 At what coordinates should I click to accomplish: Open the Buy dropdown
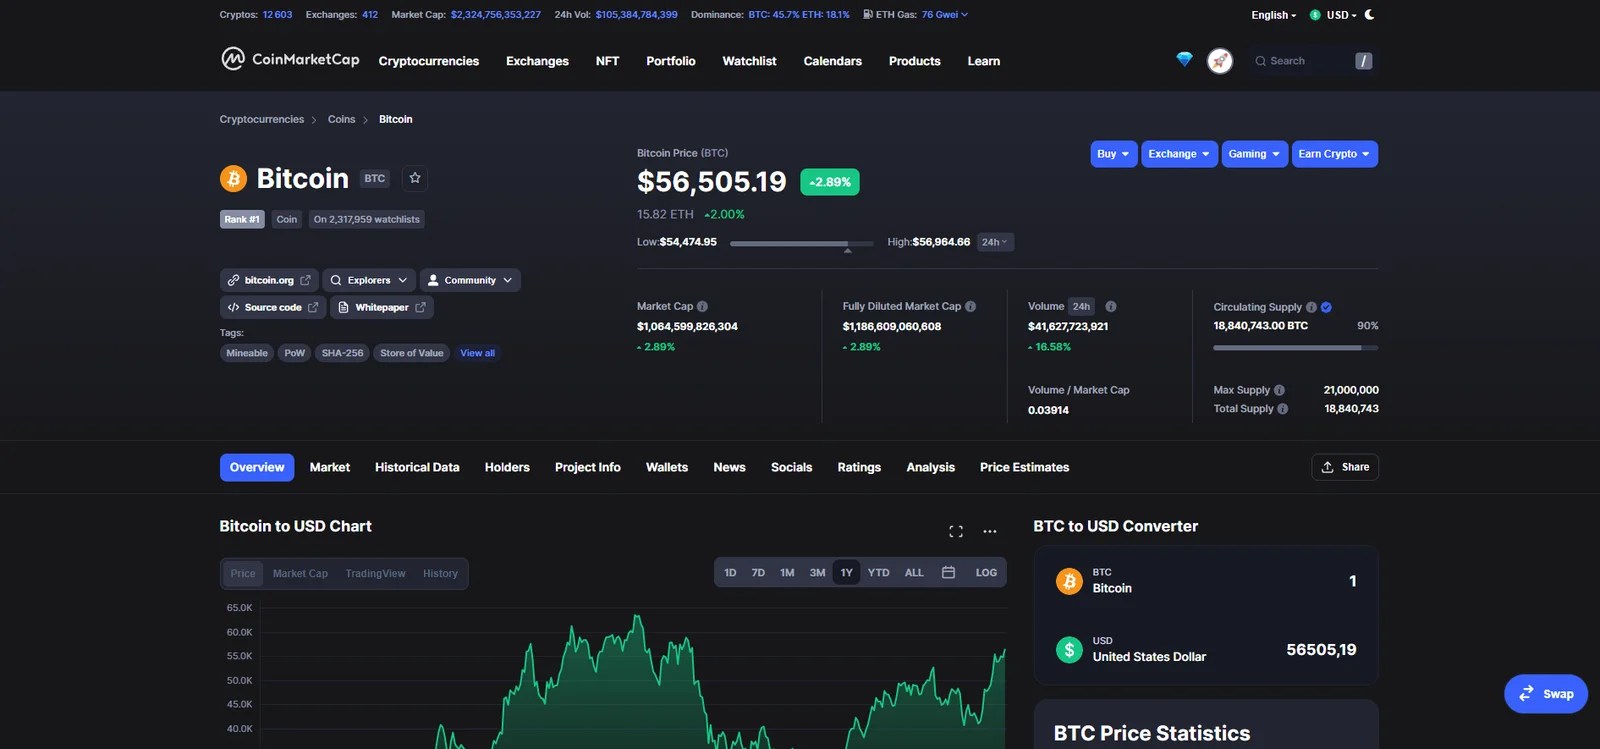pos(1113,154)
